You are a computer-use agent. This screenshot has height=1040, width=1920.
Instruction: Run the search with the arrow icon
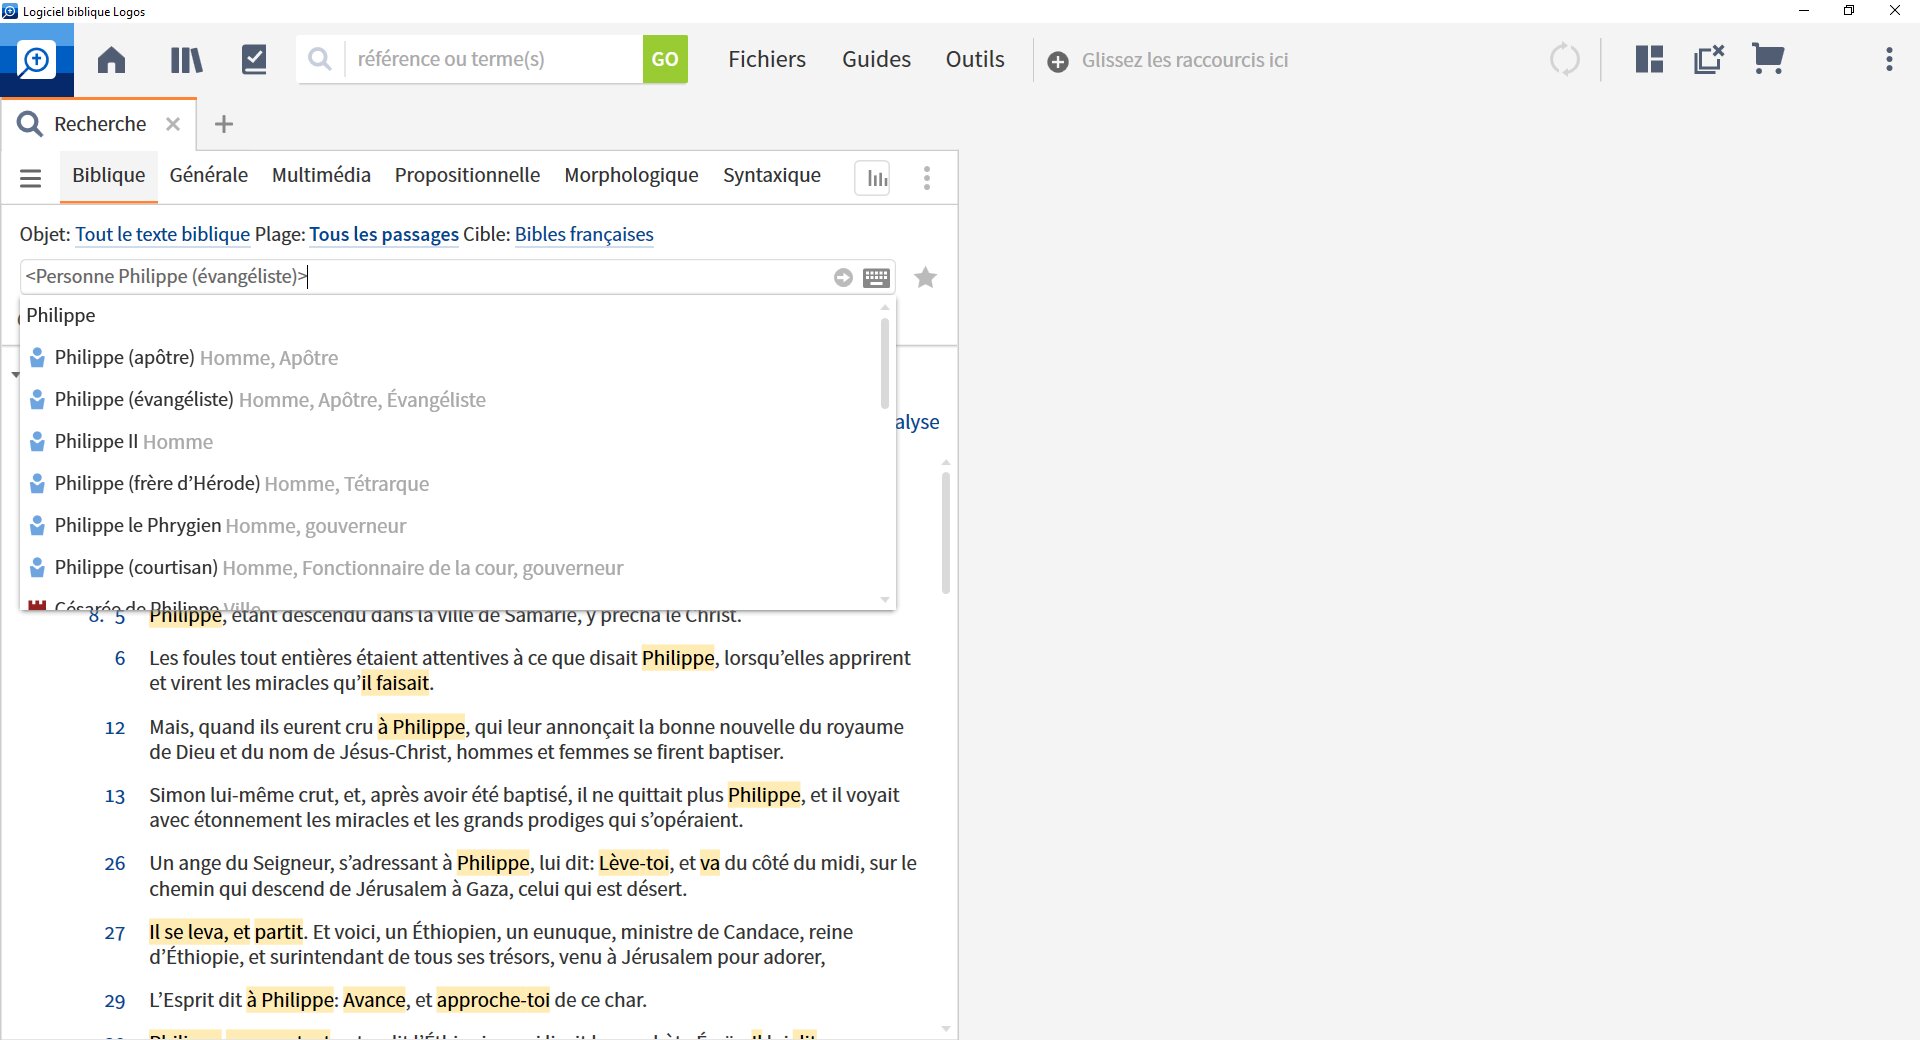coord(843,278)
